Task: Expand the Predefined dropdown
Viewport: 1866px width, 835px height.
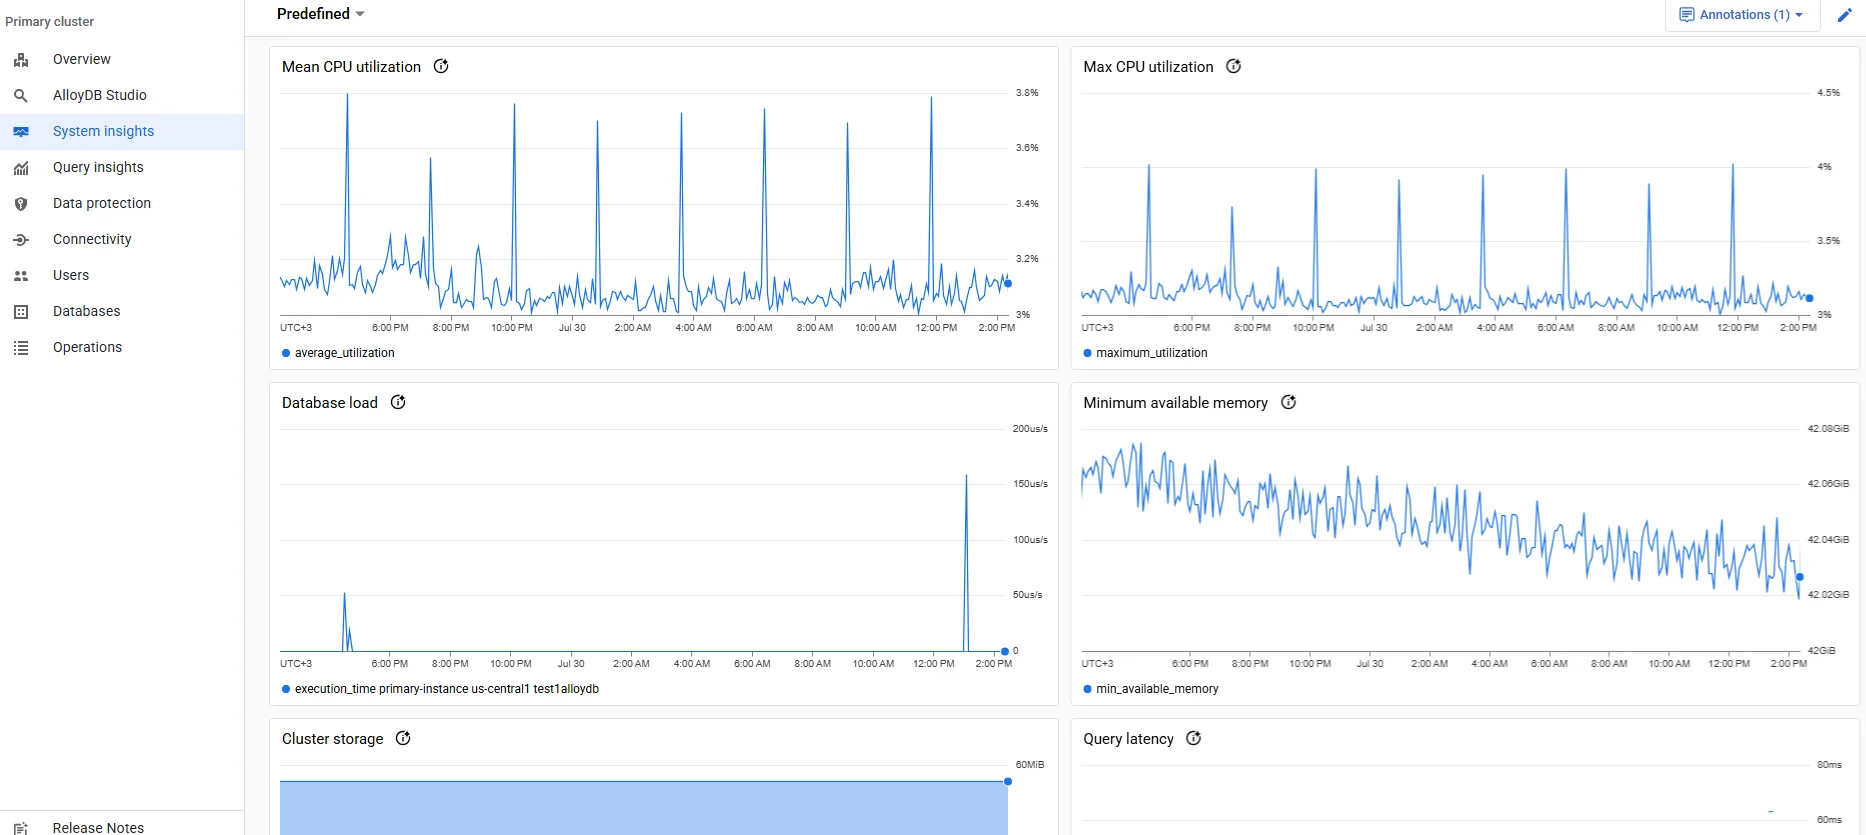Action: [x=321, y=14]
